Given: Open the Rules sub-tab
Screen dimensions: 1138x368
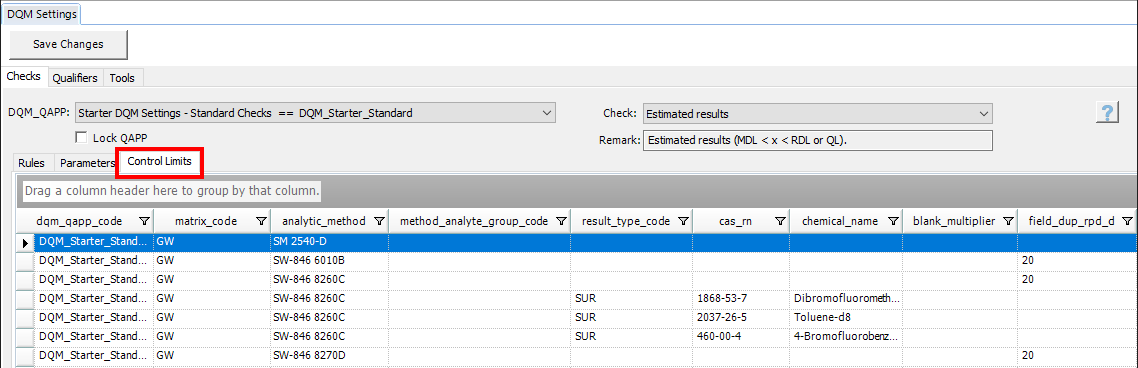Looking at the screenshot, I should click(31, 163).
